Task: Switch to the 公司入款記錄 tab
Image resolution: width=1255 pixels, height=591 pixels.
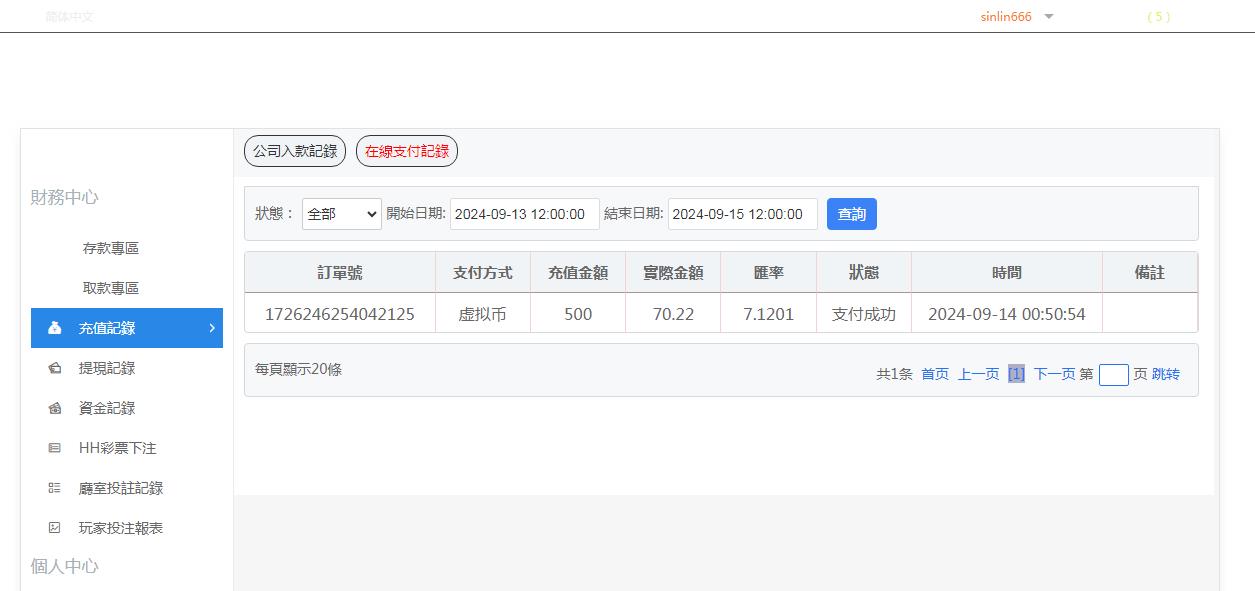Action: click(x=294, y=150)
